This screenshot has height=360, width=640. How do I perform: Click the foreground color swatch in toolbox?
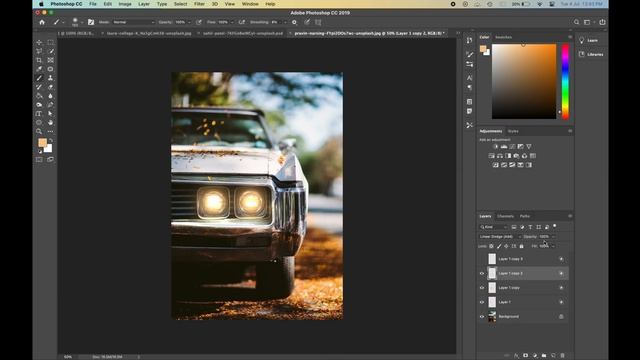click(x=42, y=142)
